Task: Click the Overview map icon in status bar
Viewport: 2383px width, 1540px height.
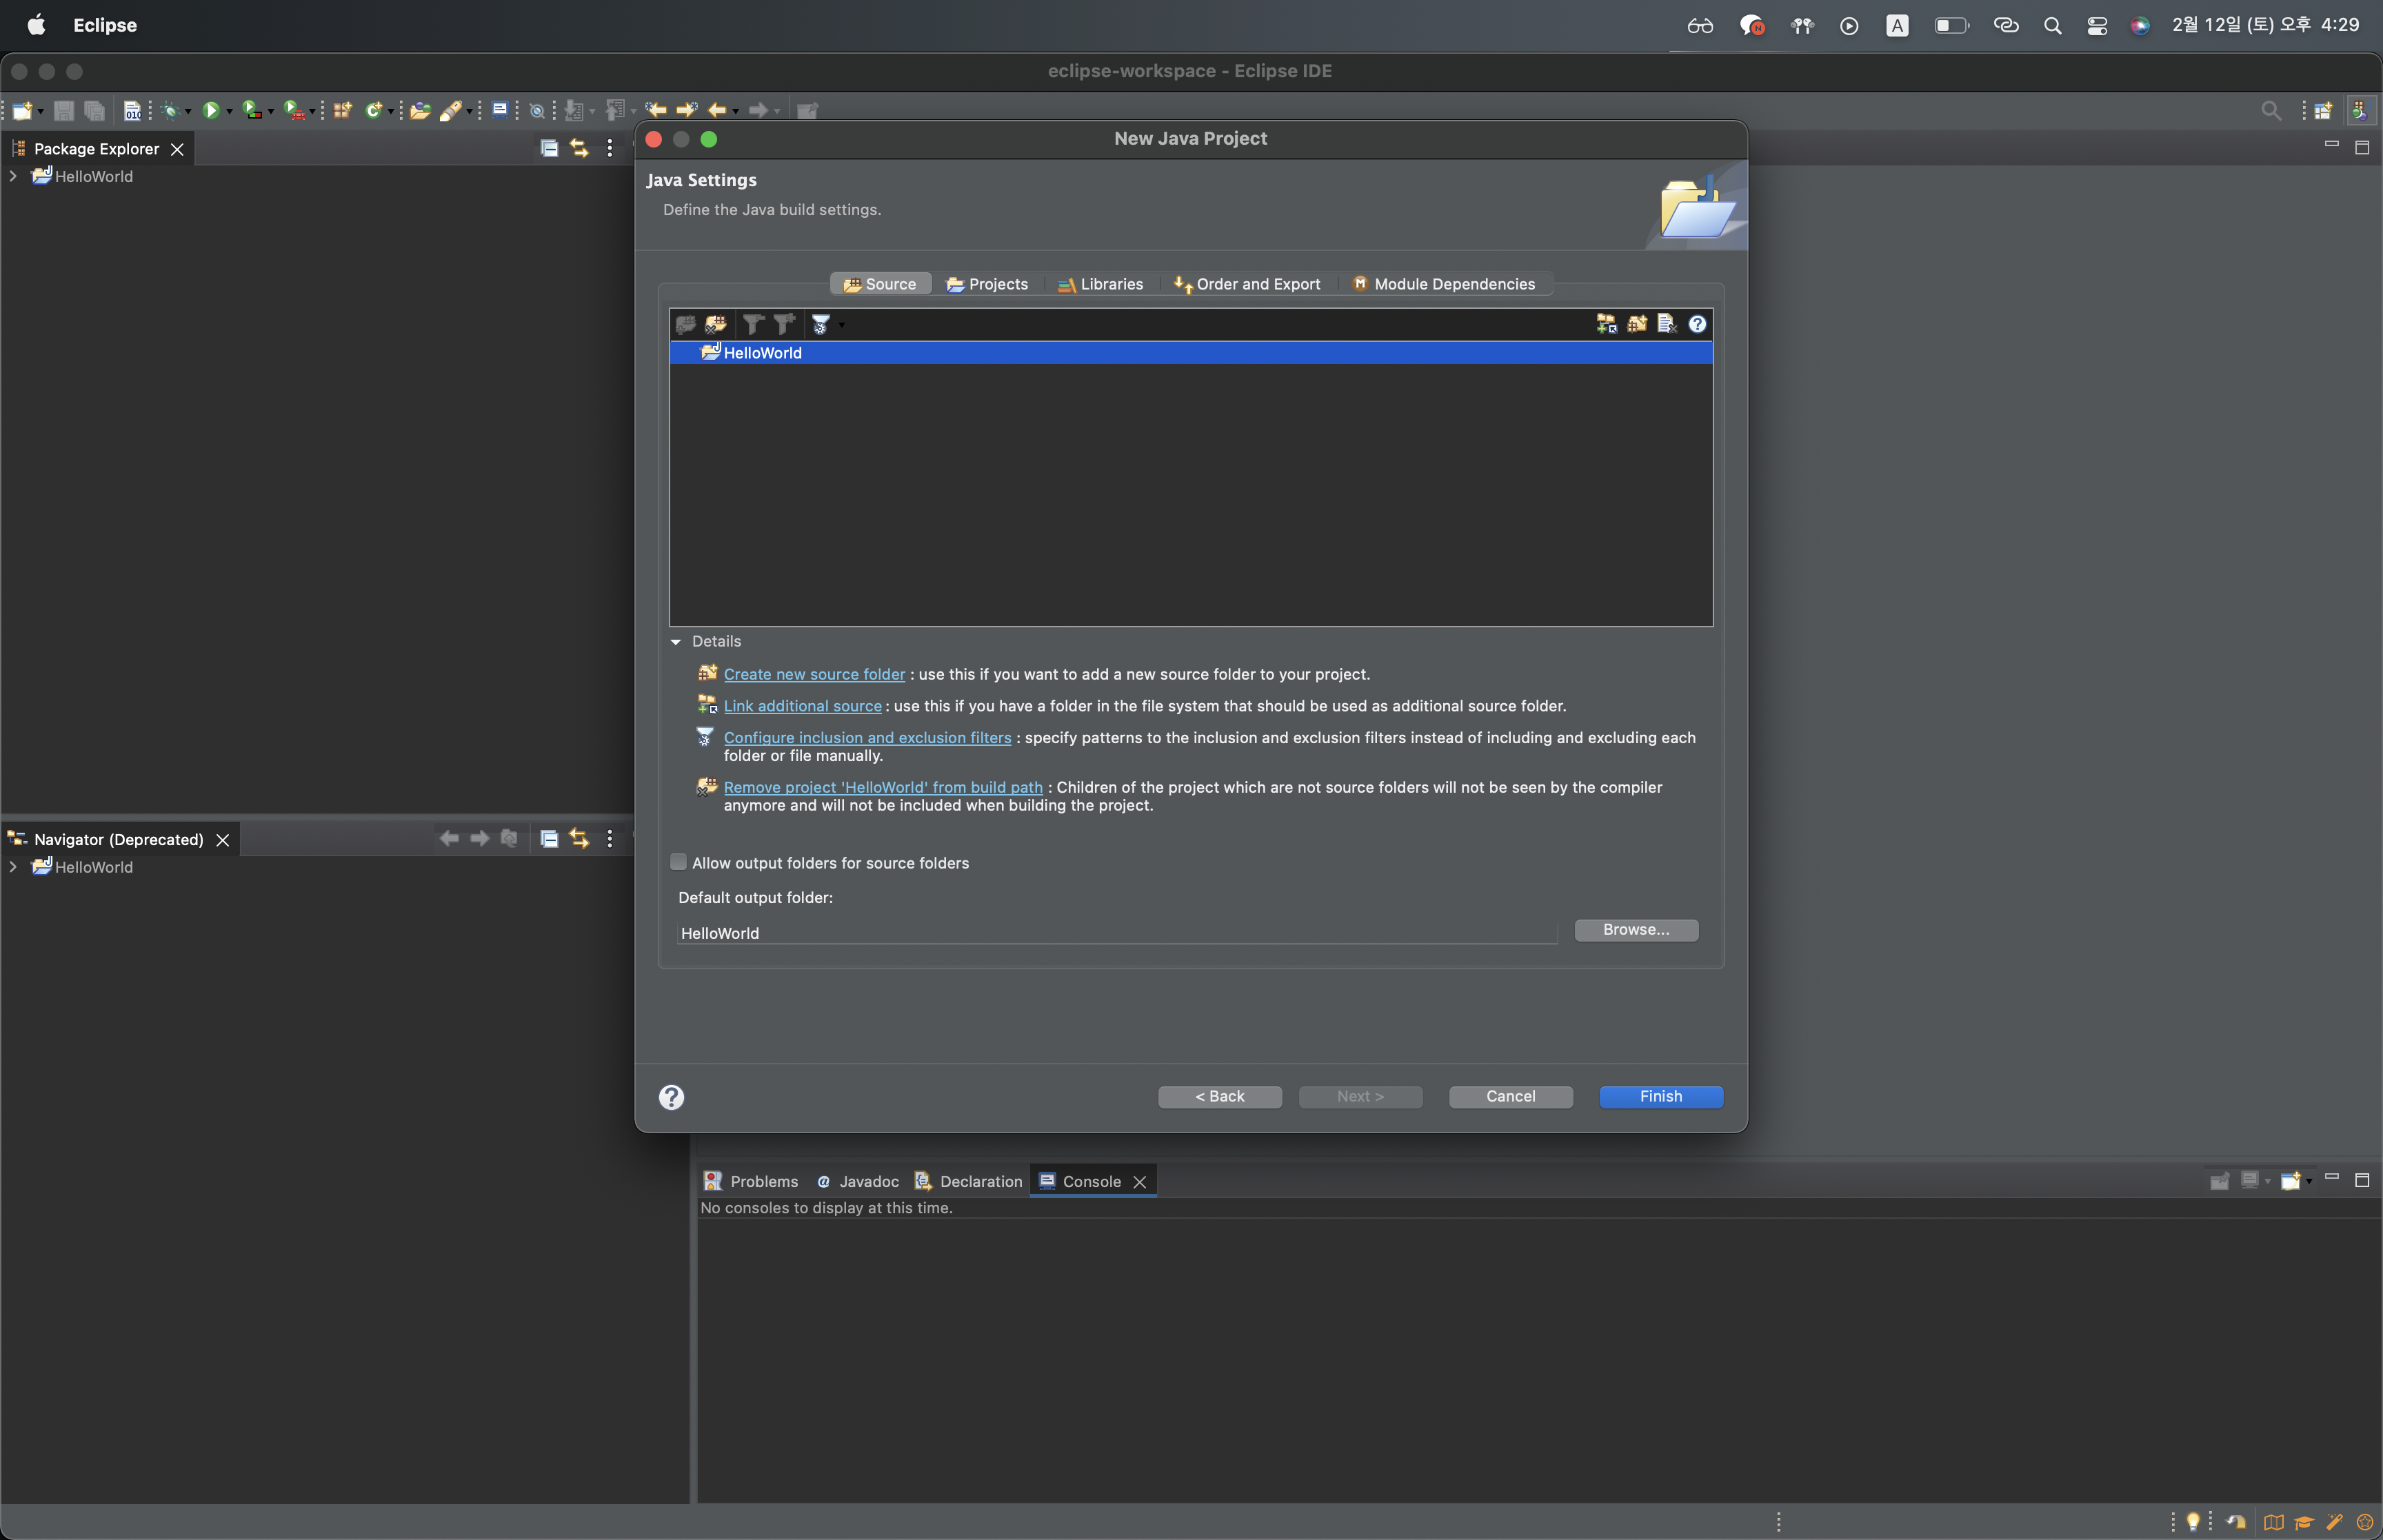Action: 2274,1522
